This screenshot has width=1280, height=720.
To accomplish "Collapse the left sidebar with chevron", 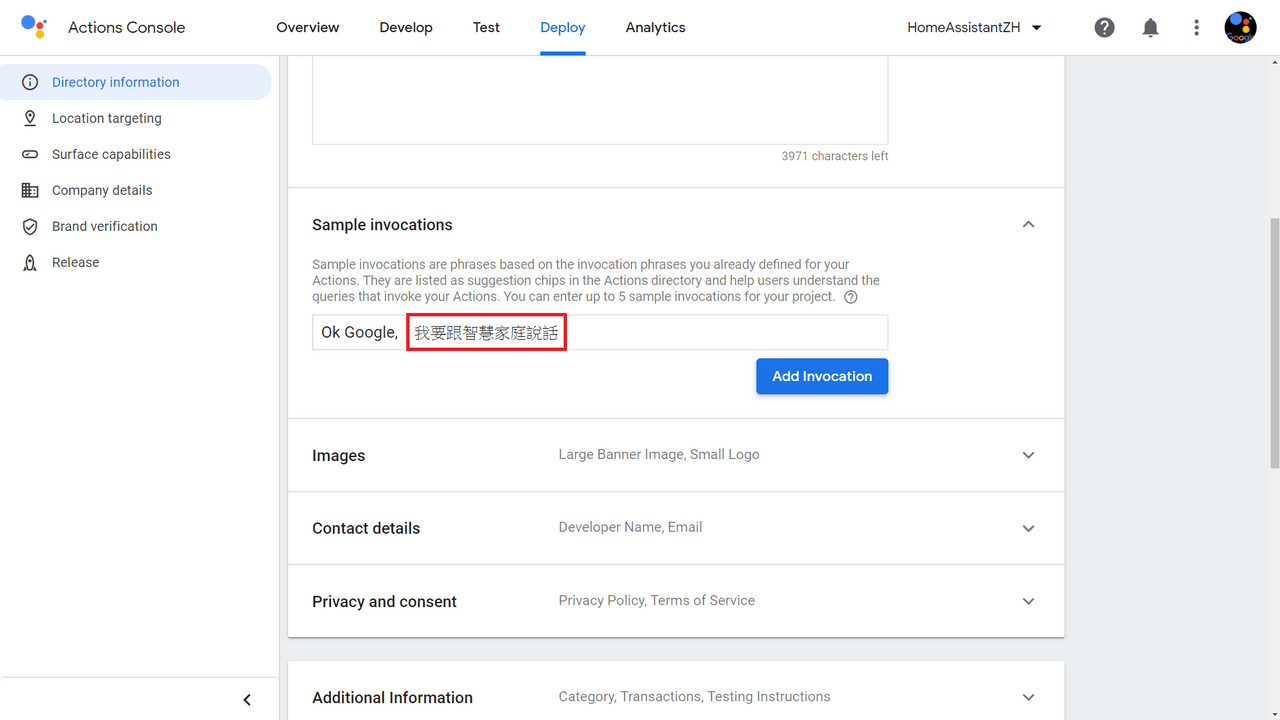I will [247, 700].
